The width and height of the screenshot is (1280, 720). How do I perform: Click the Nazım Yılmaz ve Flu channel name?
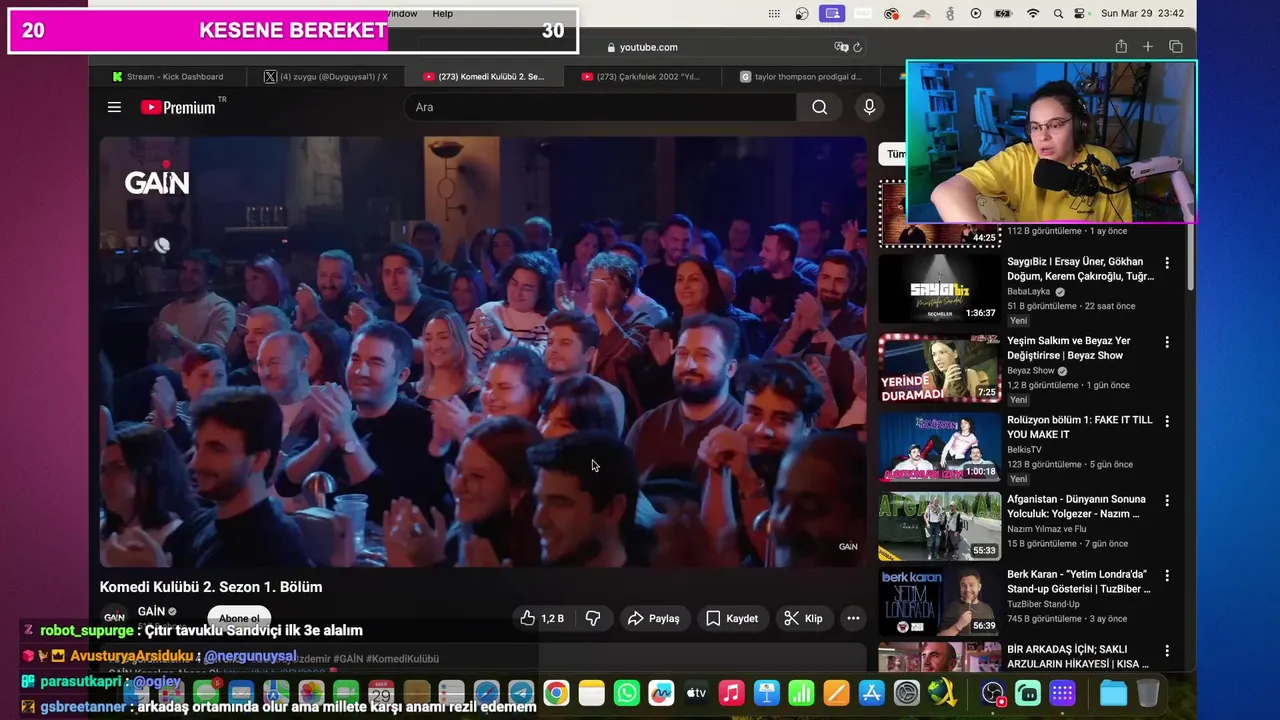1047,529
